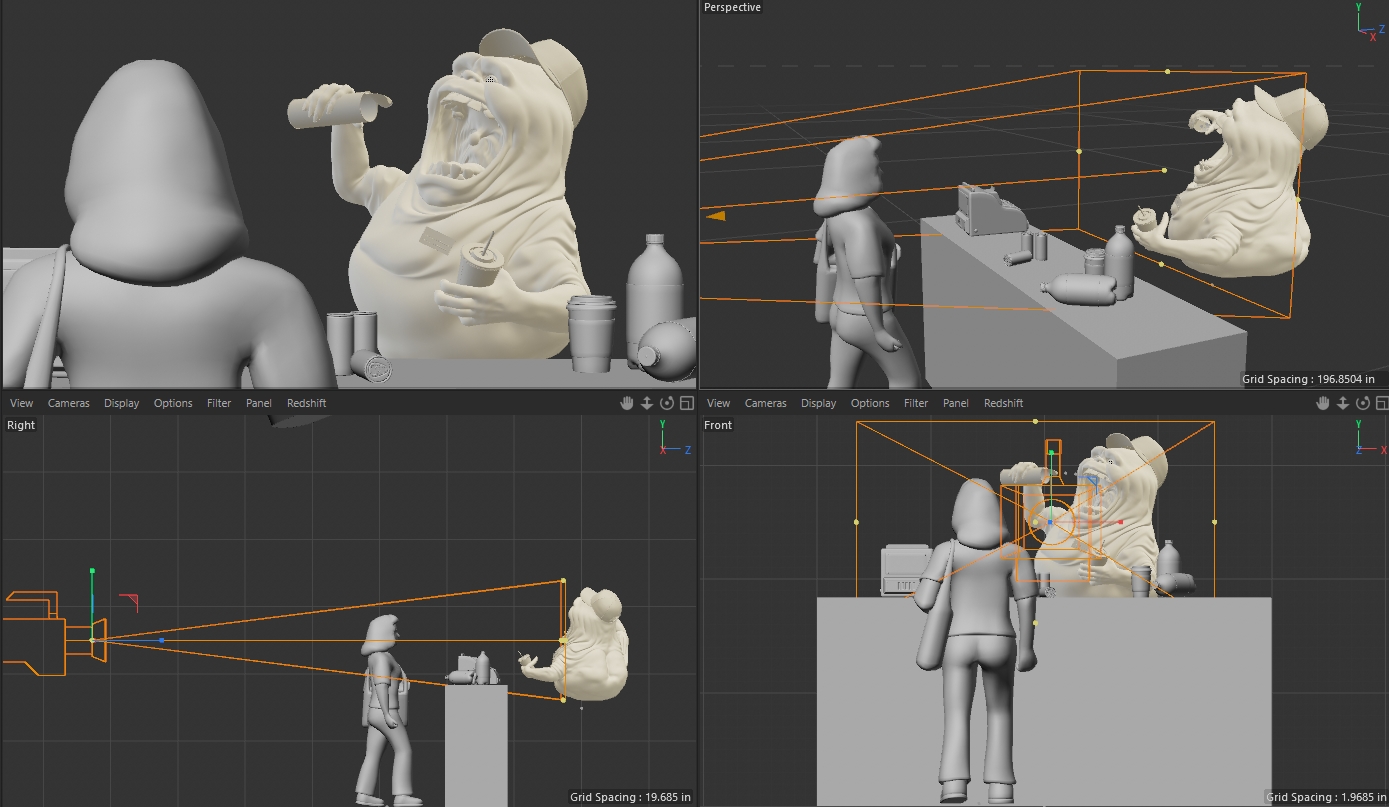Open the Panel menu in Right viewport

pos(259,403)
